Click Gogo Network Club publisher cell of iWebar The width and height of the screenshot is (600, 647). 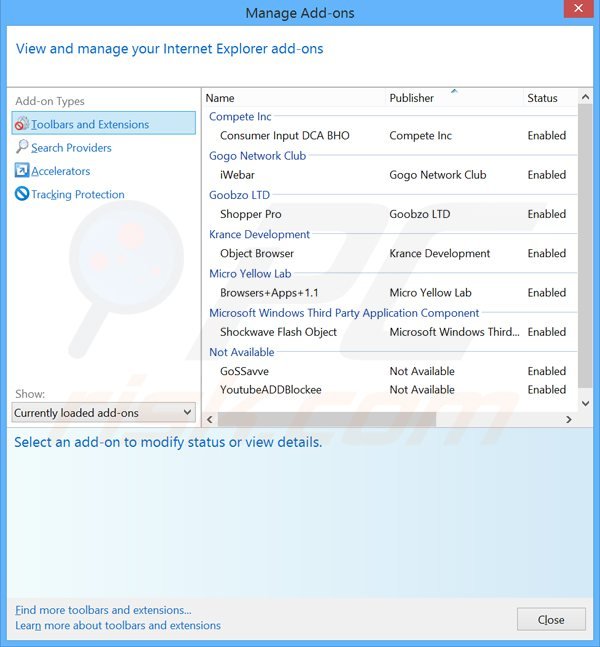[438, 175]
